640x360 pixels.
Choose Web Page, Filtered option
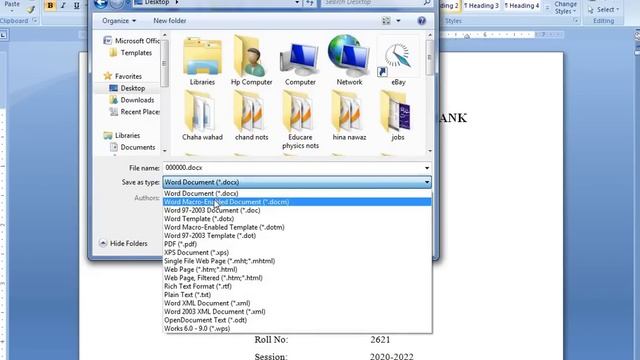(297, 278)
